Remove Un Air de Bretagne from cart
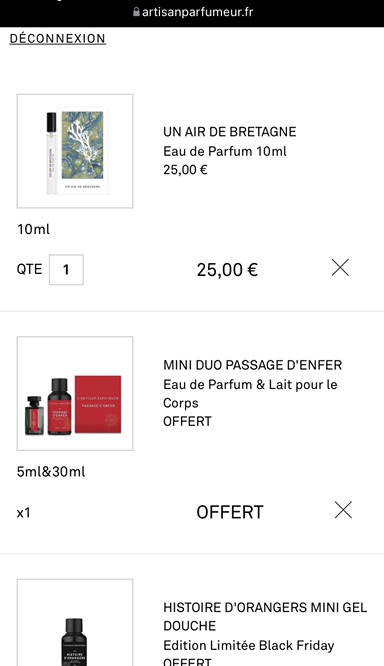The image size is (384, 666). tap(340, 268)
